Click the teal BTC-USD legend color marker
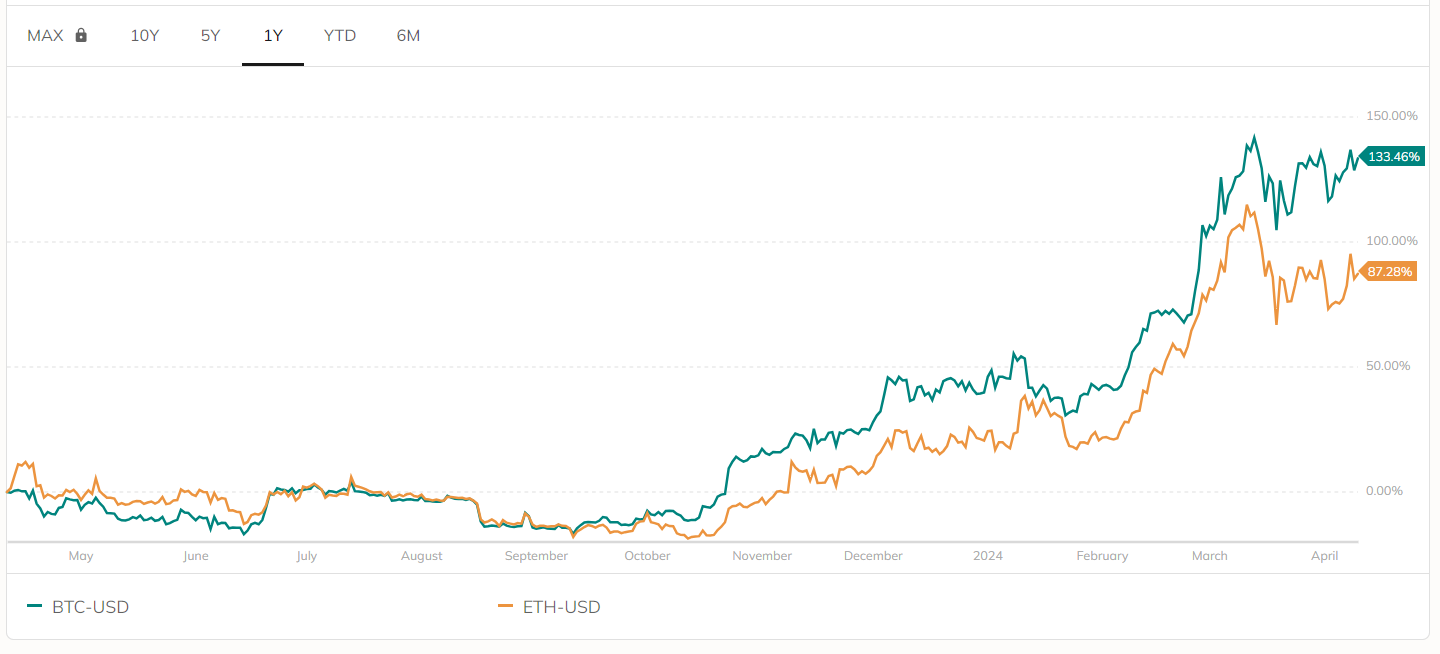Viewport: 1440px width, 654px height. (x=35, y=606)
